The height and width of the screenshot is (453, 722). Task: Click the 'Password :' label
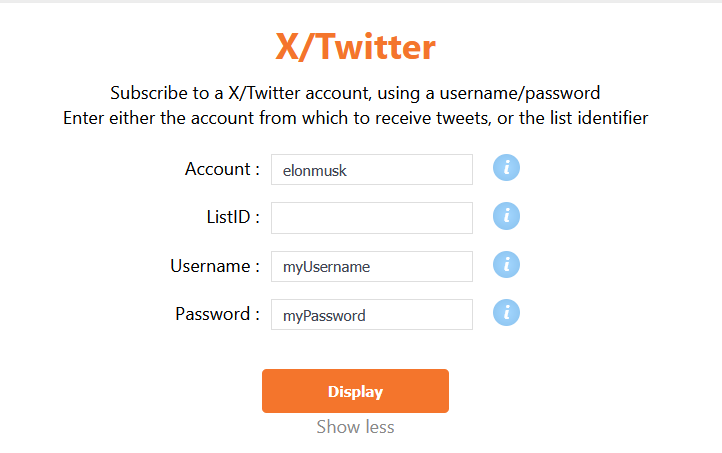pos(217,314)
